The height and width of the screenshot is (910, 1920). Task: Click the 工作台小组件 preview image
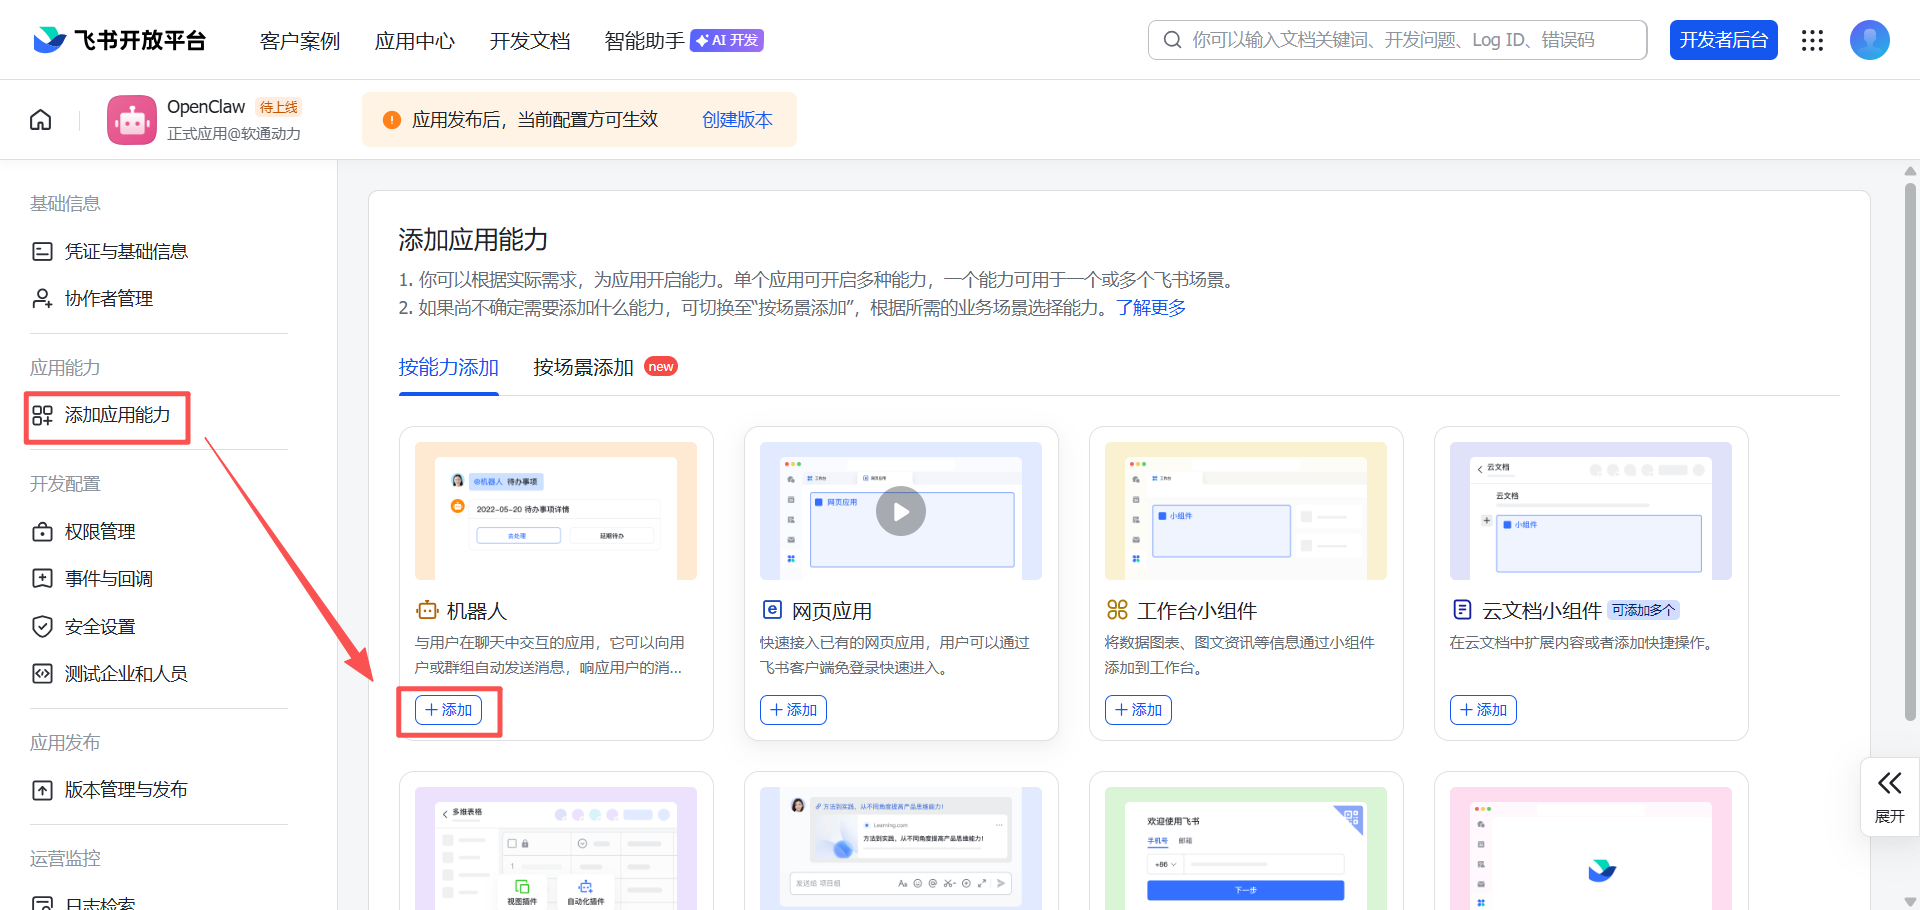(x=1246, y=511)
